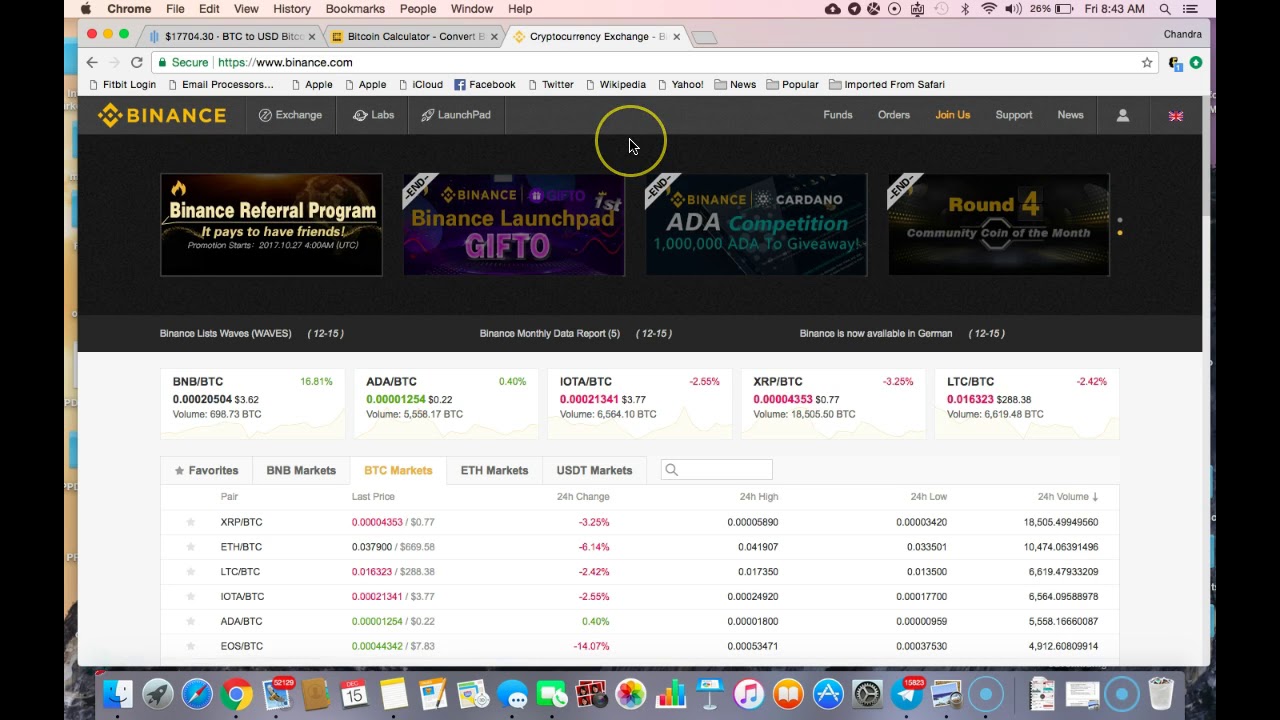Screen dimensions: 1280x720
Task: Expand the Imported From Safari bookmarks folder
Action: [x=886, y=85]
